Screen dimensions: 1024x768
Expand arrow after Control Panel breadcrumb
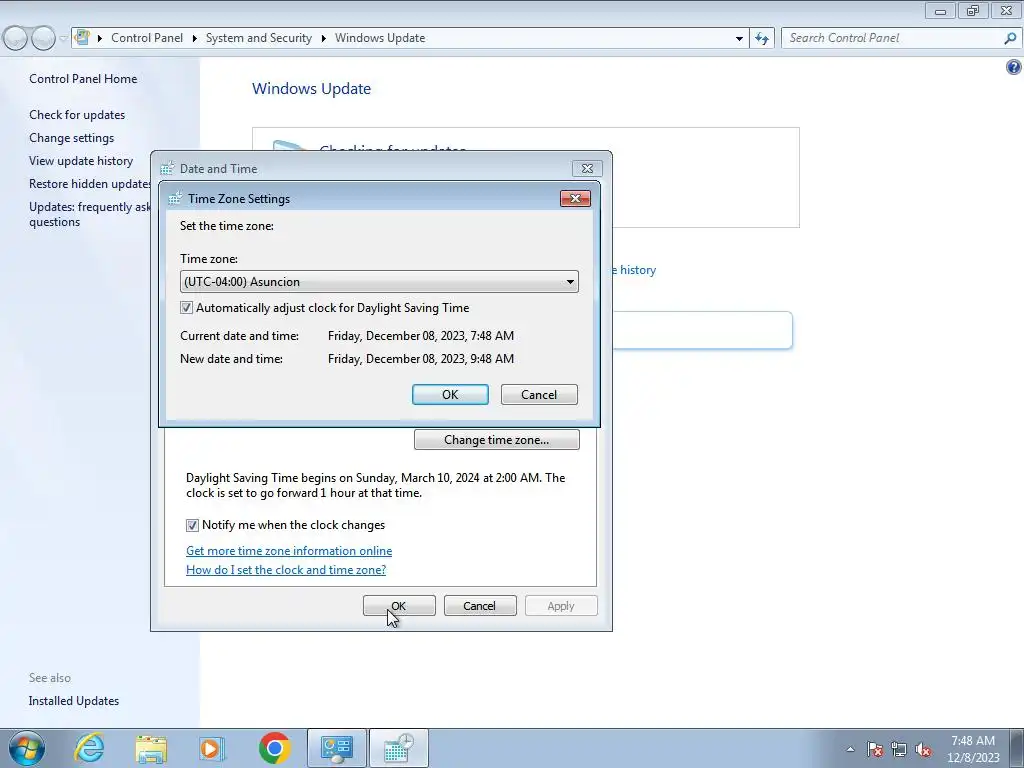(x=195, y=39)
